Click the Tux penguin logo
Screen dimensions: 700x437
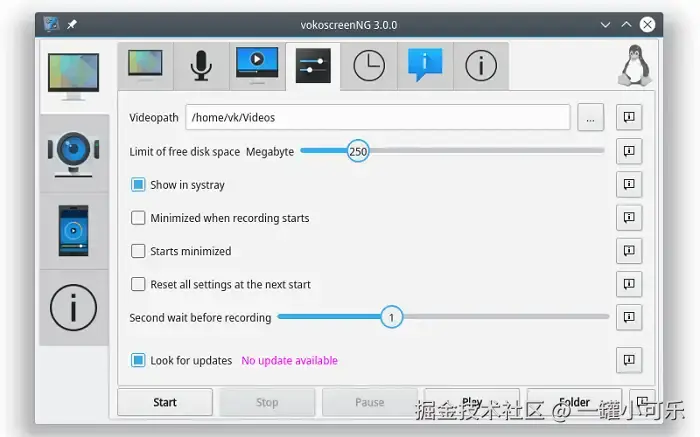click(634, 66)
